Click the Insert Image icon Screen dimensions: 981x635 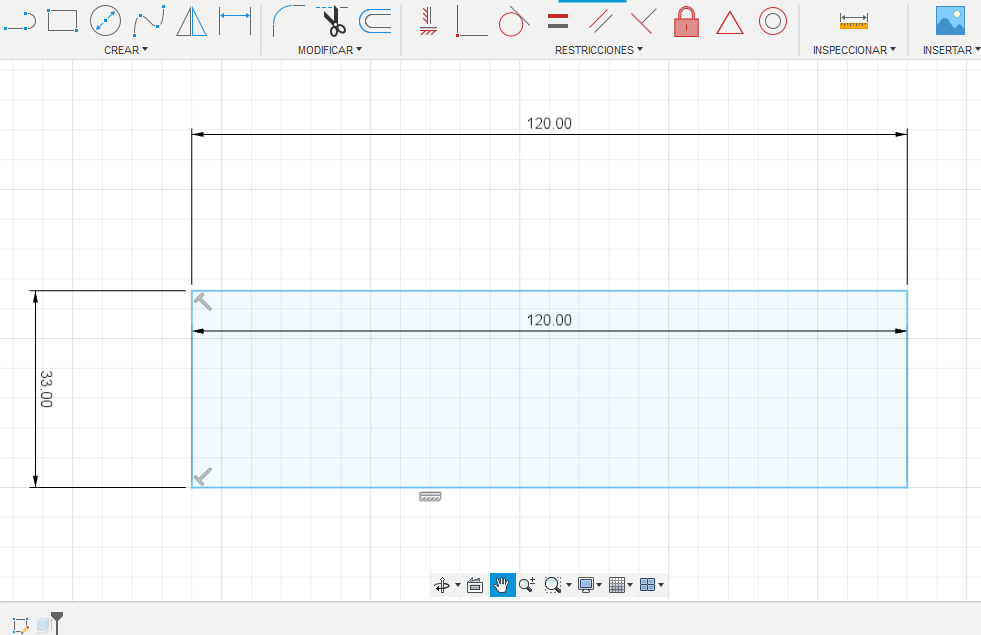950,21
